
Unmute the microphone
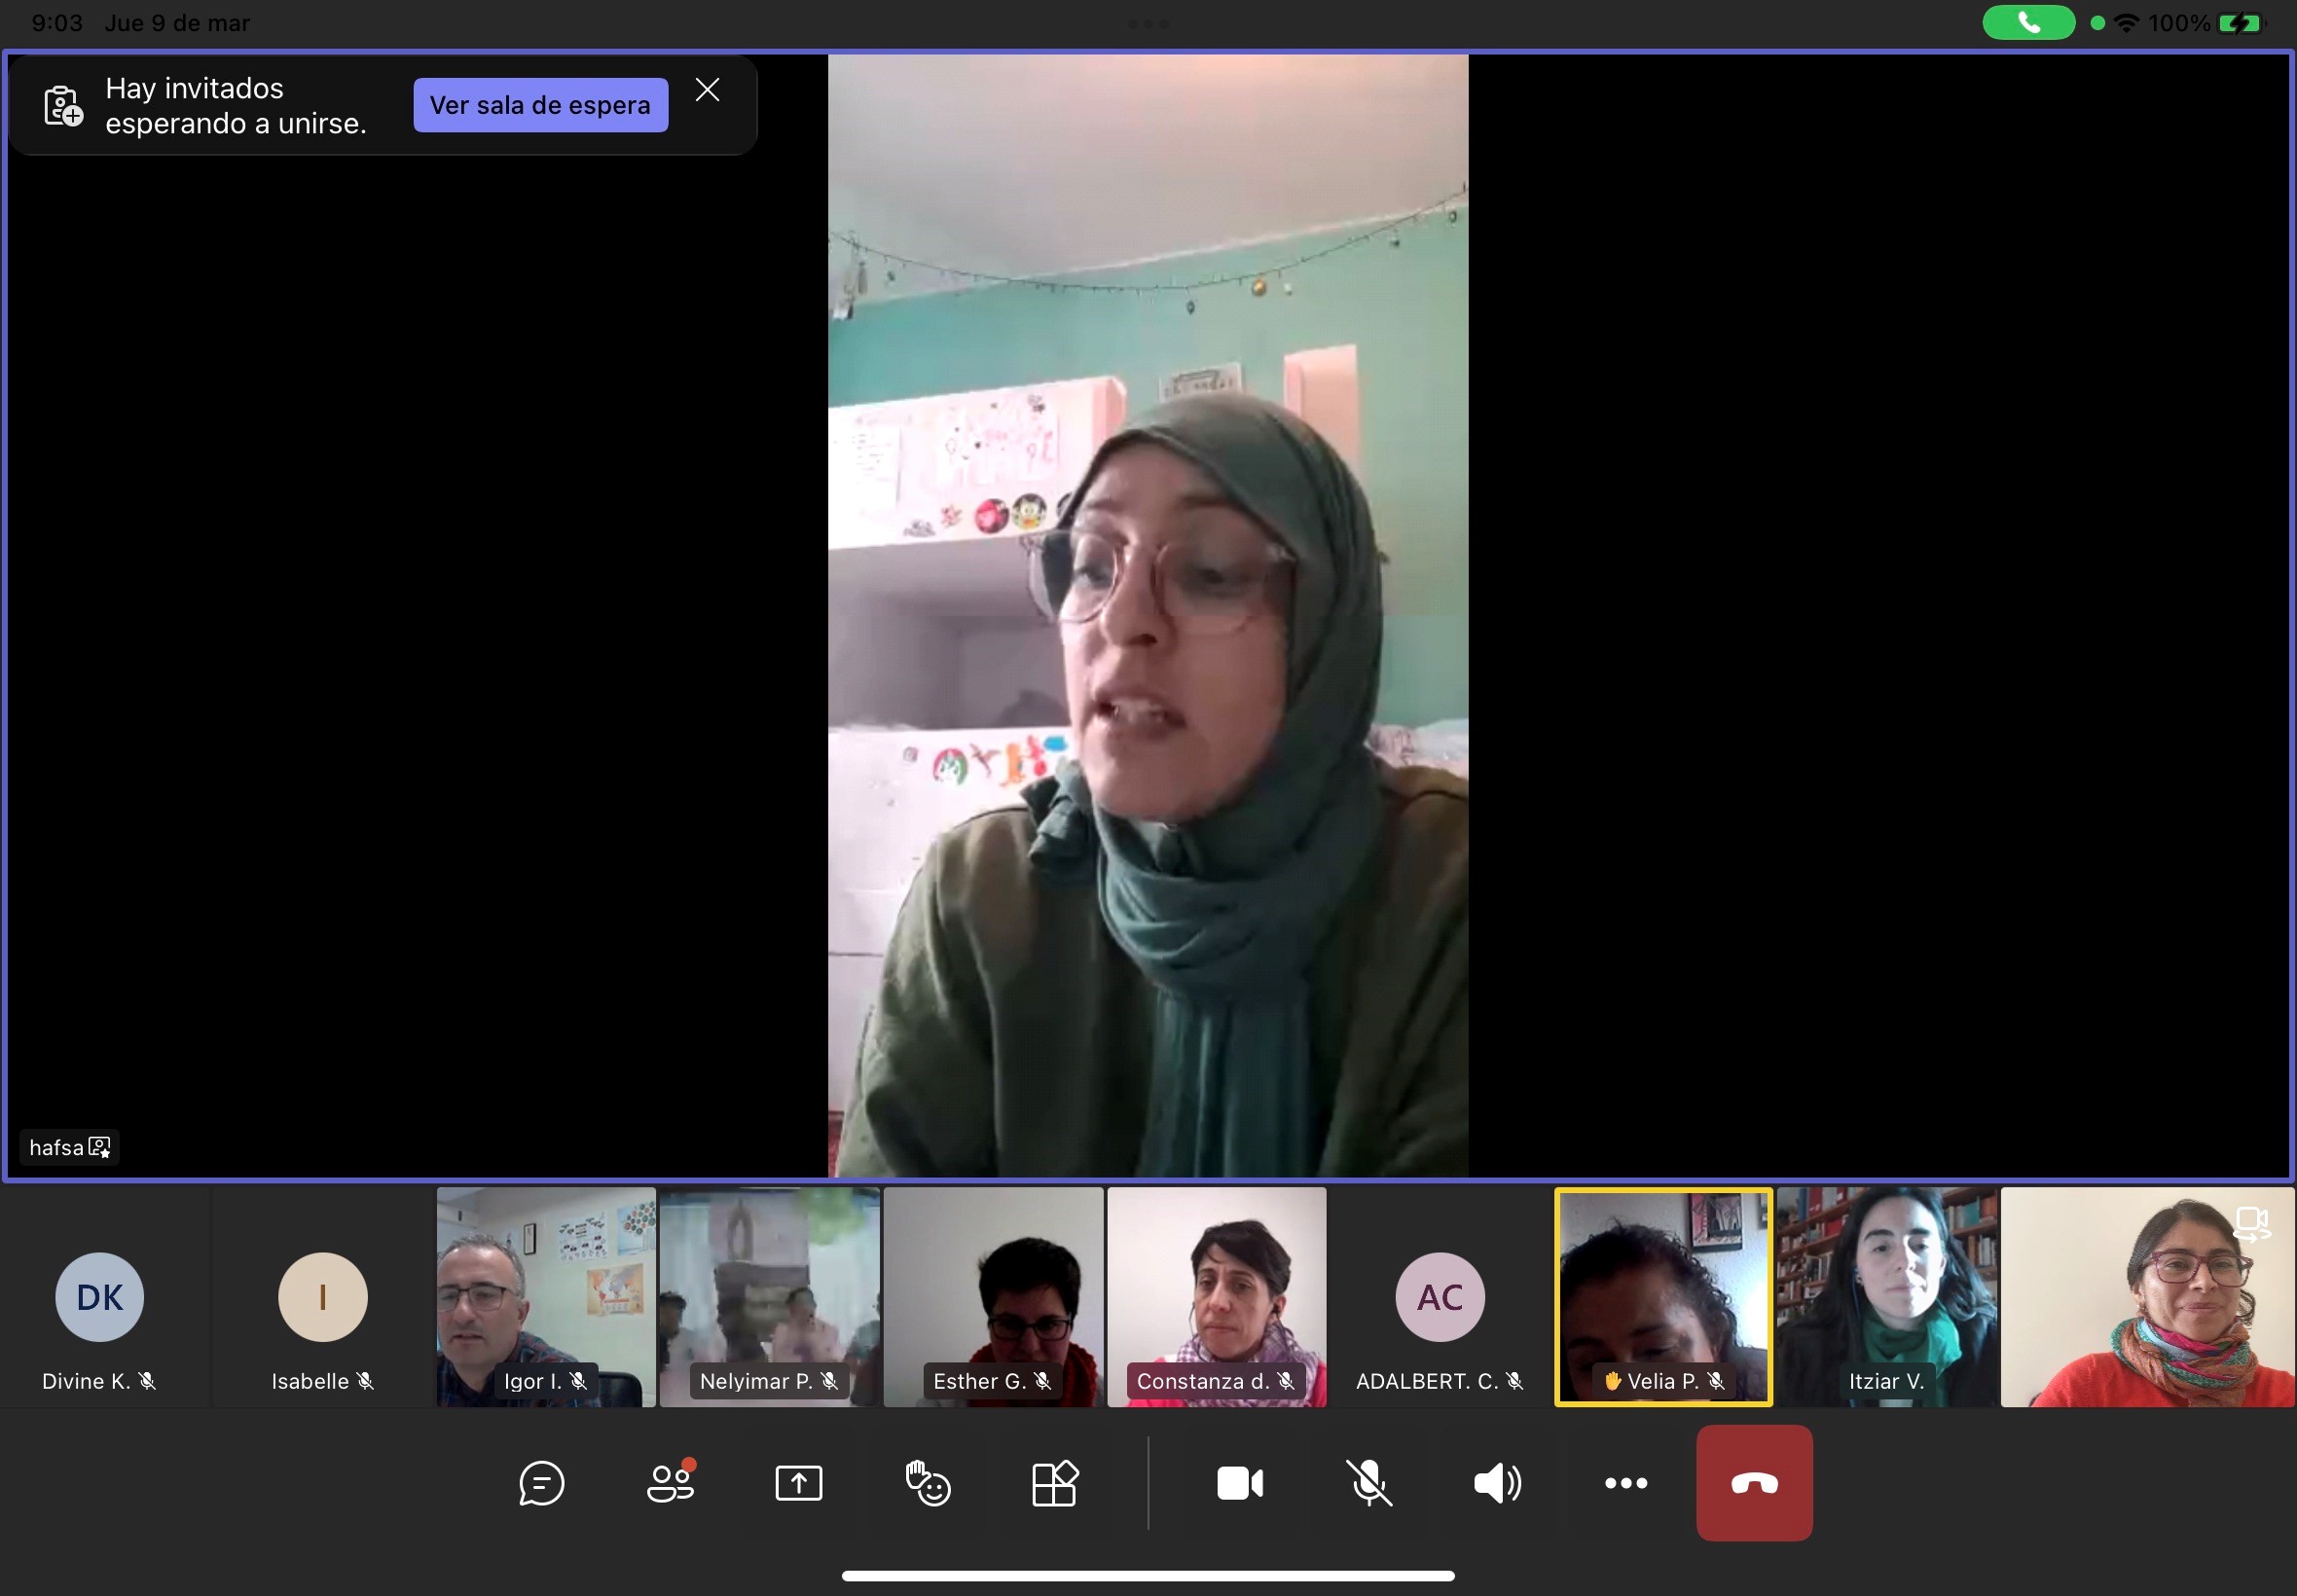[1368, 1483]
